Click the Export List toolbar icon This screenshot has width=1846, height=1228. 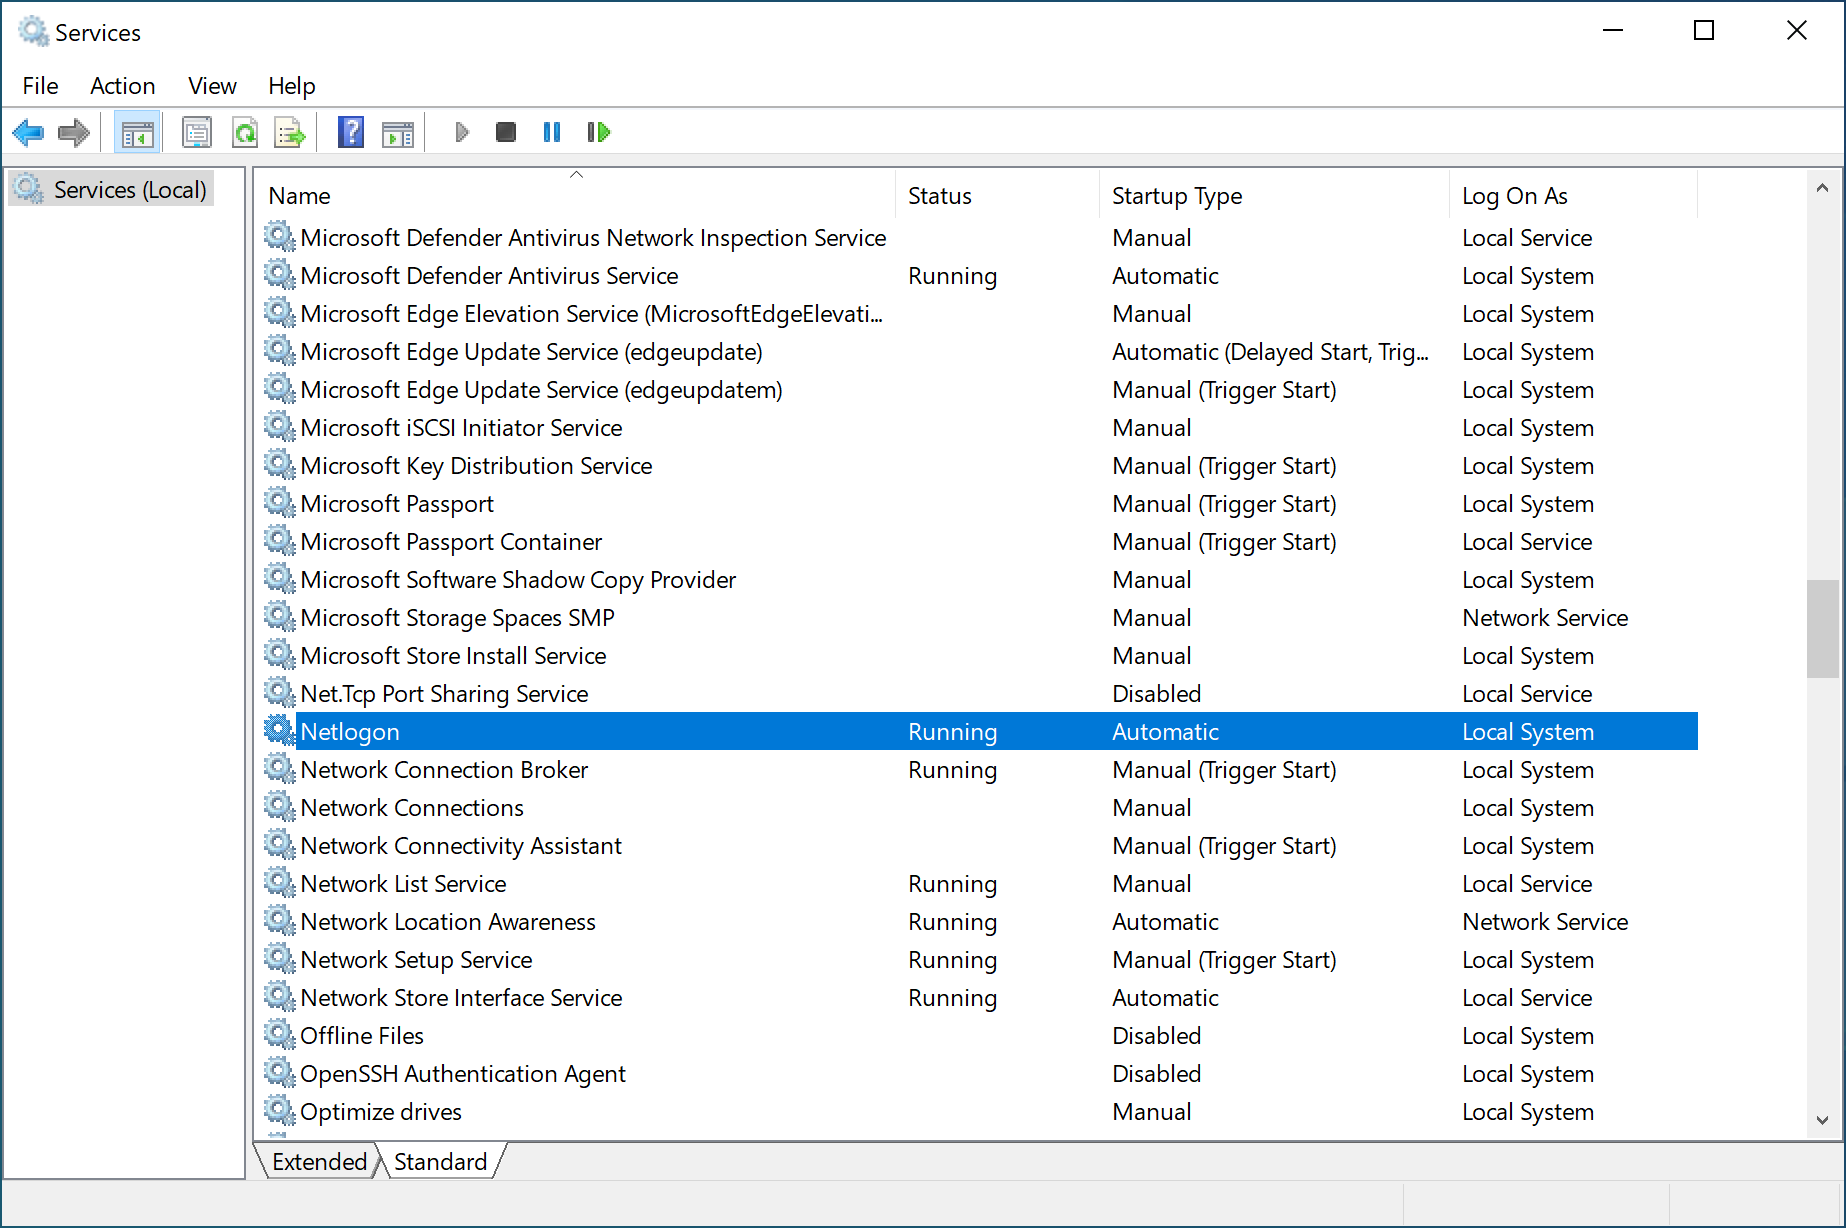click(290, 132)
